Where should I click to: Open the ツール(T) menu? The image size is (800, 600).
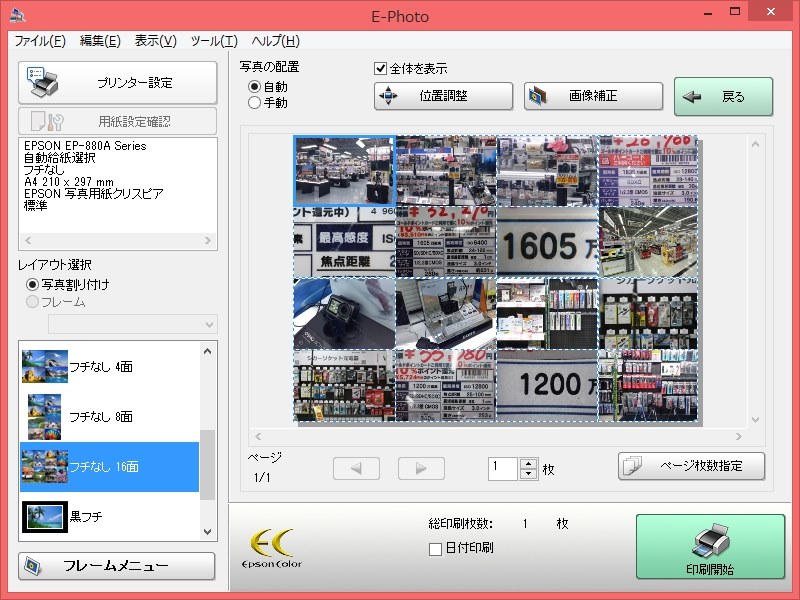click(214, 41)
